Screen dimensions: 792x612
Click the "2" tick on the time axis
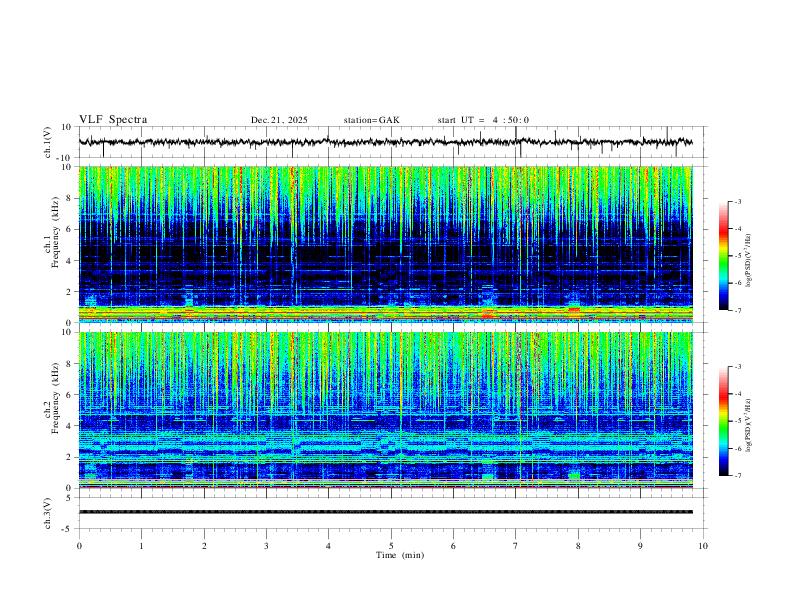pyautogui.click(x=204, y=546)
